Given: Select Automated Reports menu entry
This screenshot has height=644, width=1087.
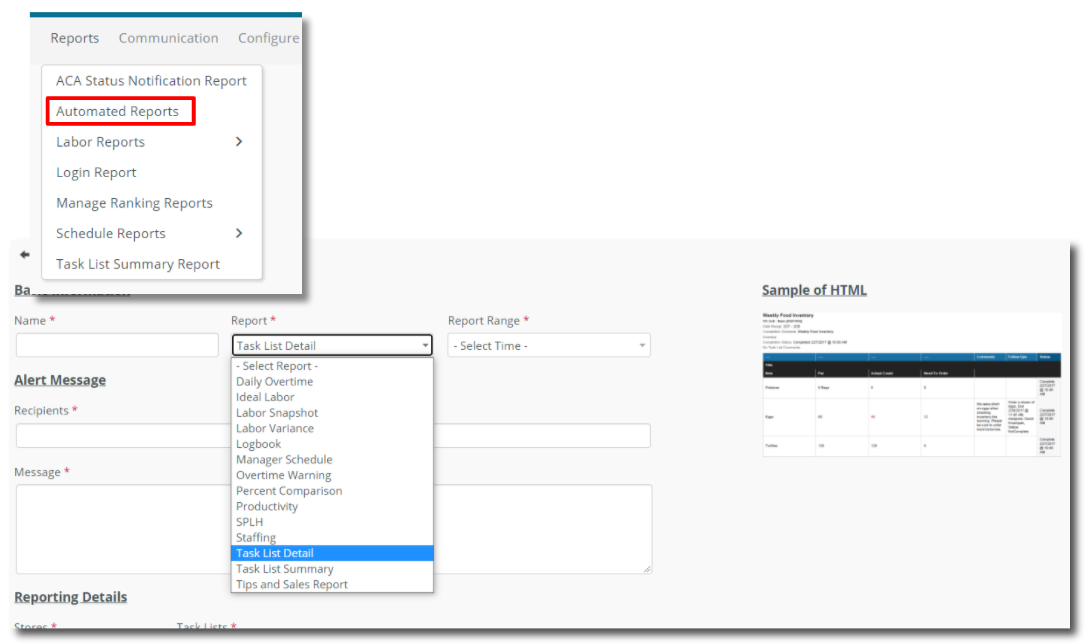Looking at the screenshot, I should [x=118, y=111].
